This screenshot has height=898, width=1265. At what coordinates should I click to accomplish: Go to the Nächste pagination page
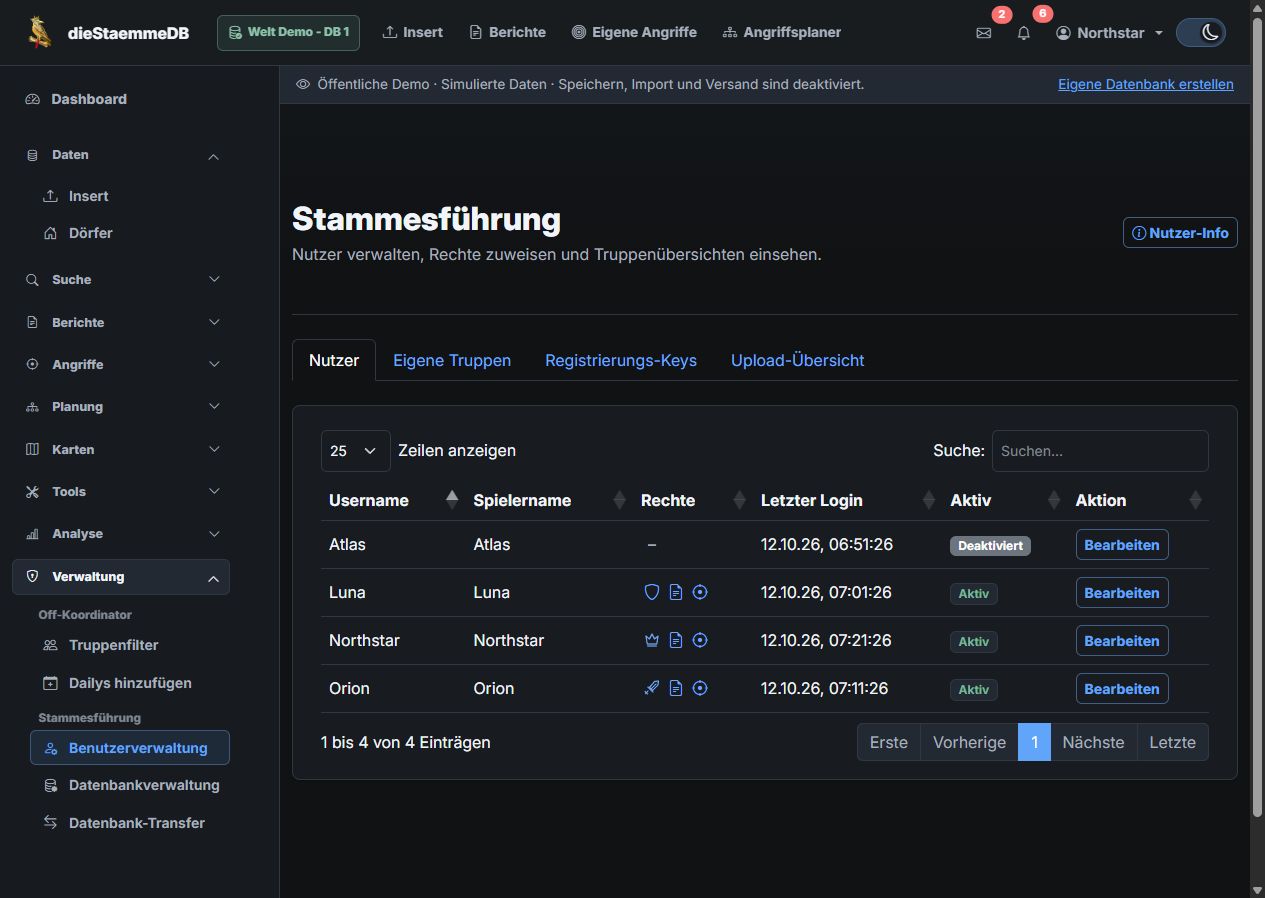[x=1094, y=742]
